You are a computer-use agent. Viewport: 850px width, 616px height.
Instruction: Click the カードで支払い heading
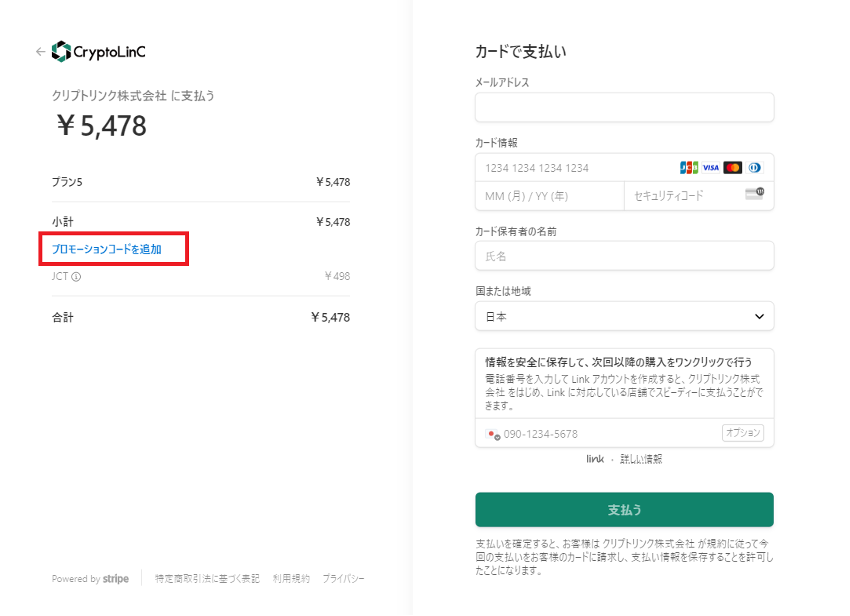(x=520, y=52)
